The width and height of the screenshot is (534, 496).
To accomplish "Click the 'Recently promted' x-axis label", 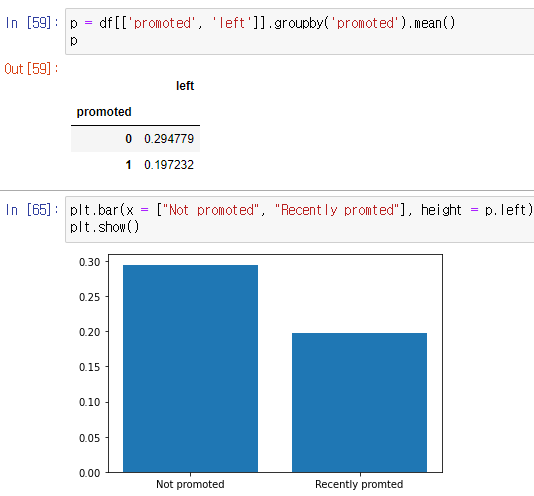I will (359, 484).
